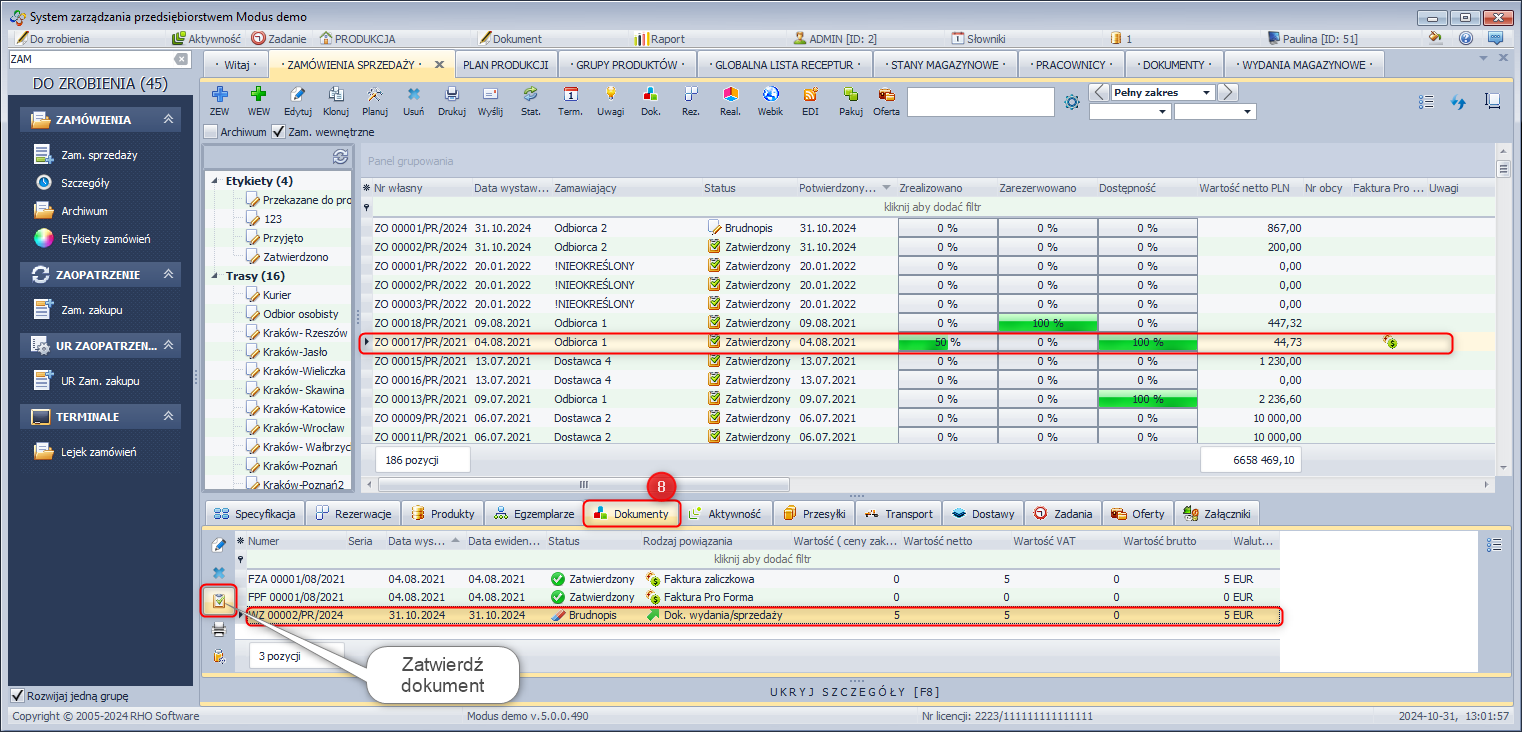Click UKRYJ SZCZEGÓŁY [F8] bar
Image resolution: width=1522 pixels, height=732 pixels.
[854, 692]
